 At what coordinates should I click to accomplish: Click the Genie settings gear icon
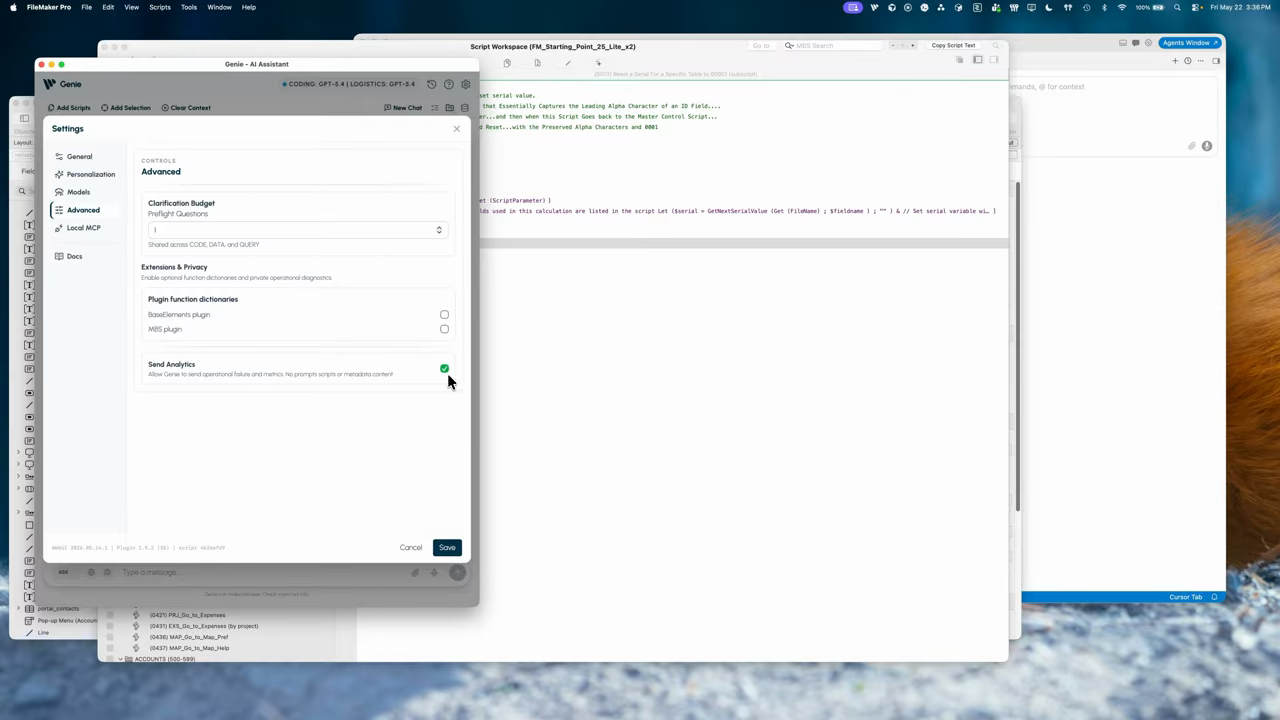coord(465,84)
